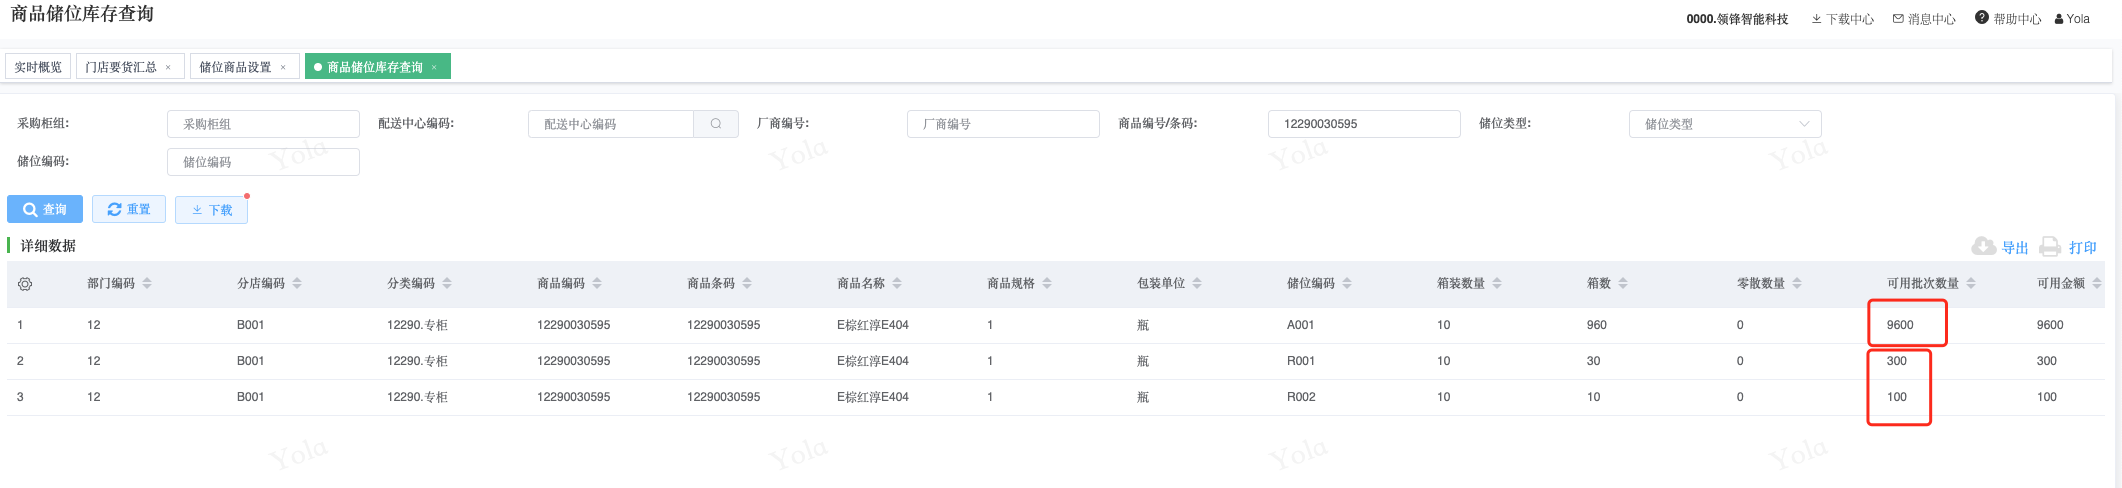
Task: Open the 帮助中心 help icon
Action: click(x=1982, y=18)
